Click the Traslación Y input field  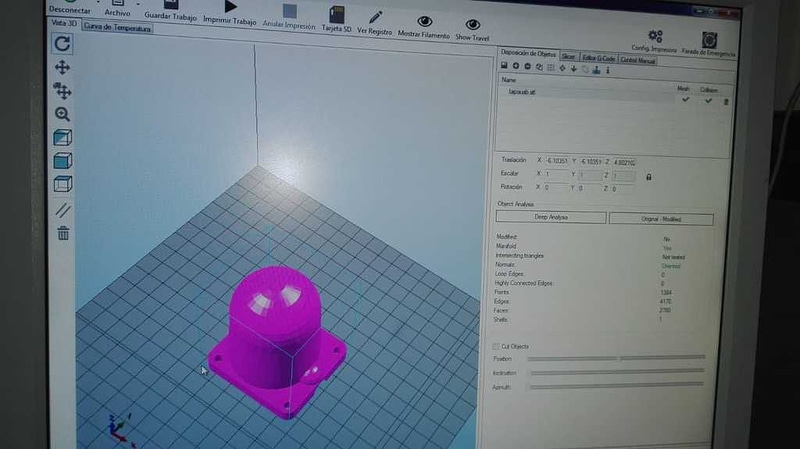pos(591,162)
